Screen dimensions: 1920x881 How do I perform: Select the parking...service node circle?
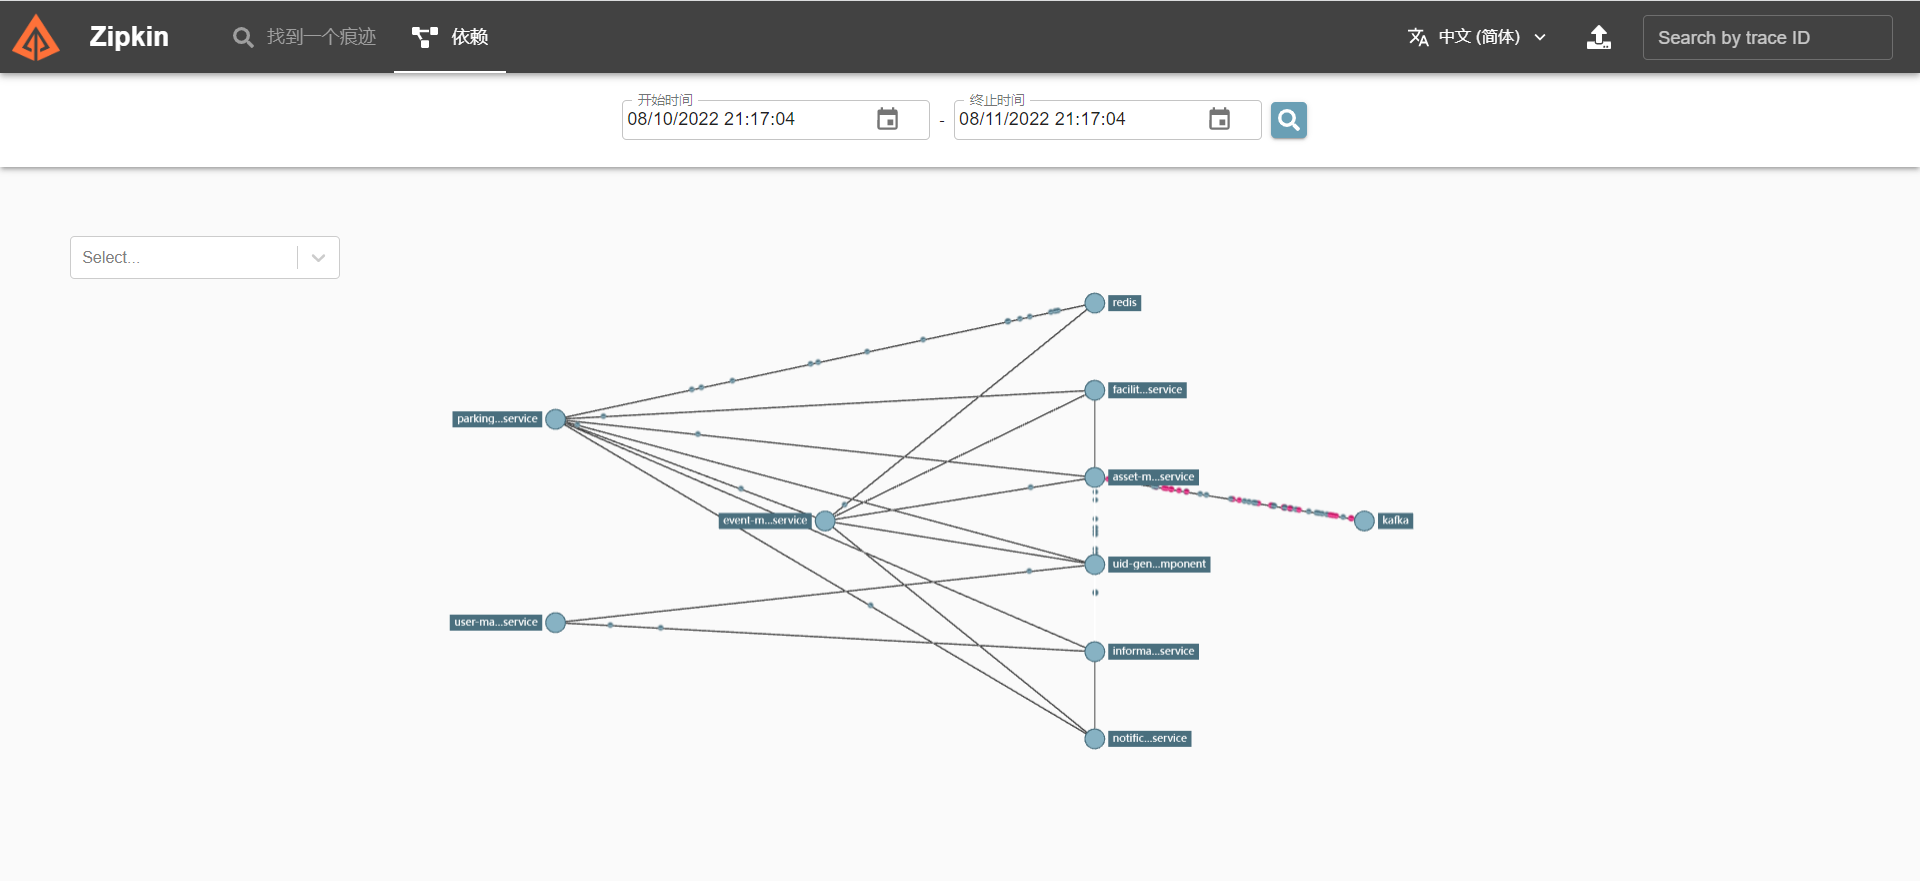556,419
